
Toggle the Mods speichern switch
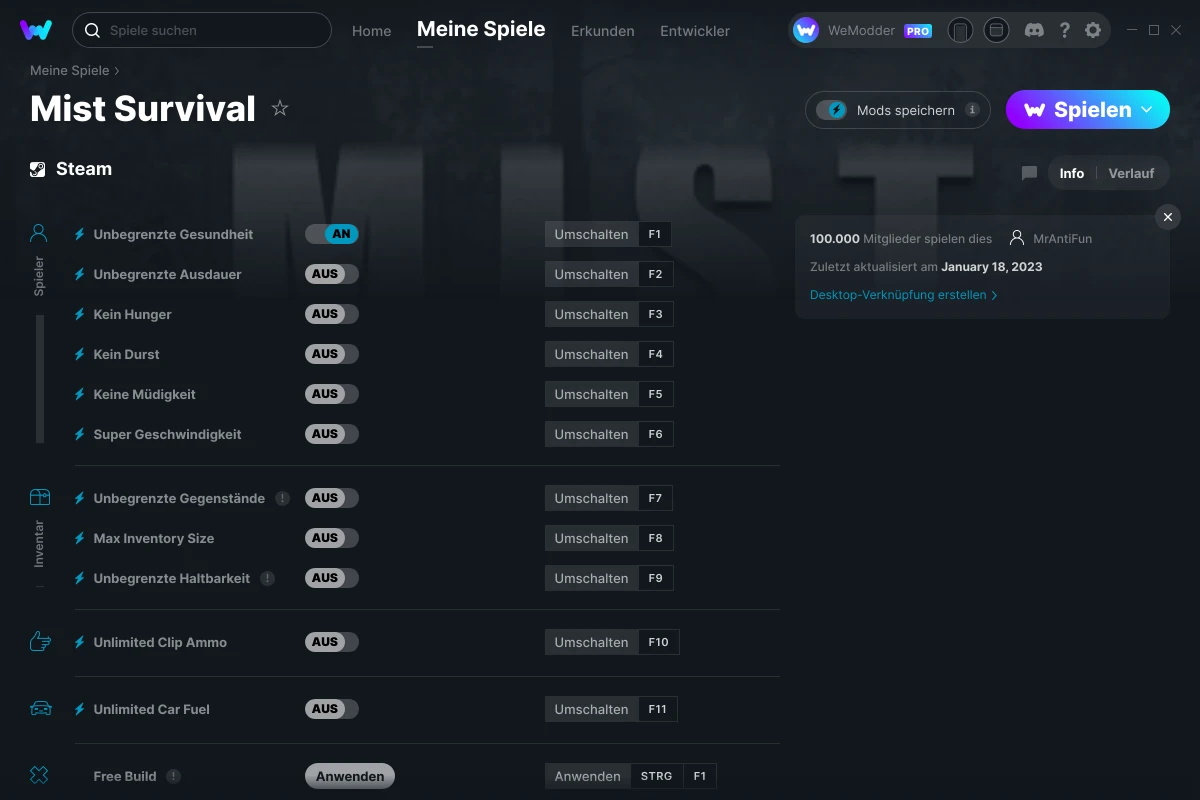point(832,110)
